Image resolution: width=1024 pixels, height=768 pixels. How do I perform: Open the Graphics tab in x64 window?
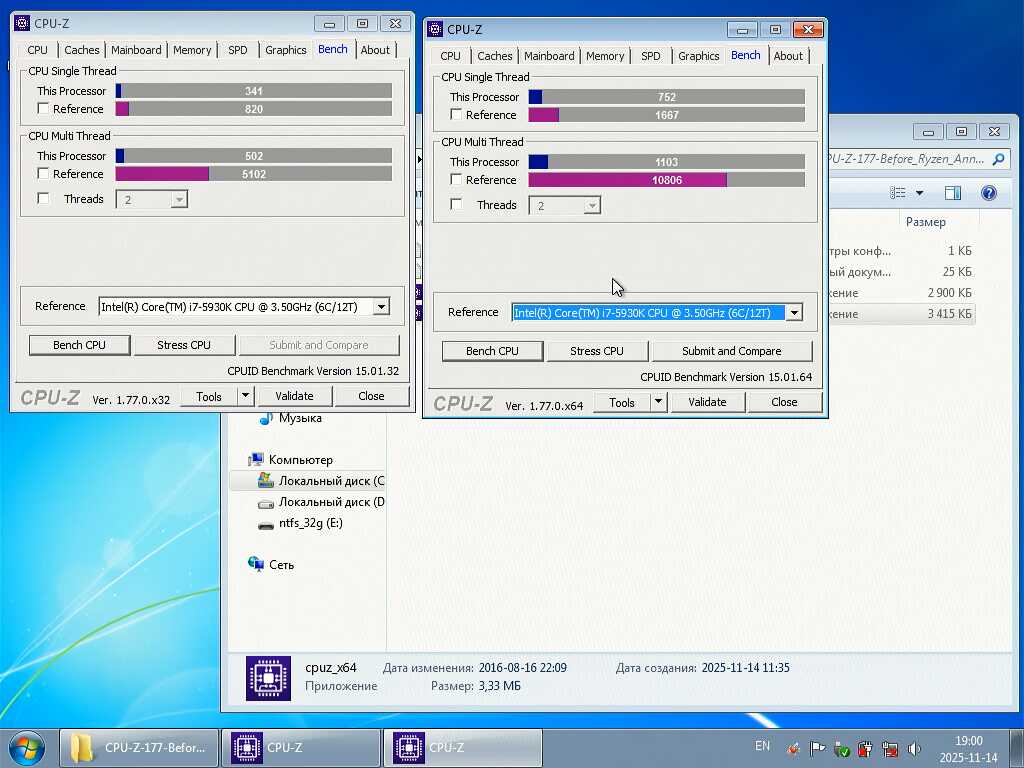click(698, 56)
